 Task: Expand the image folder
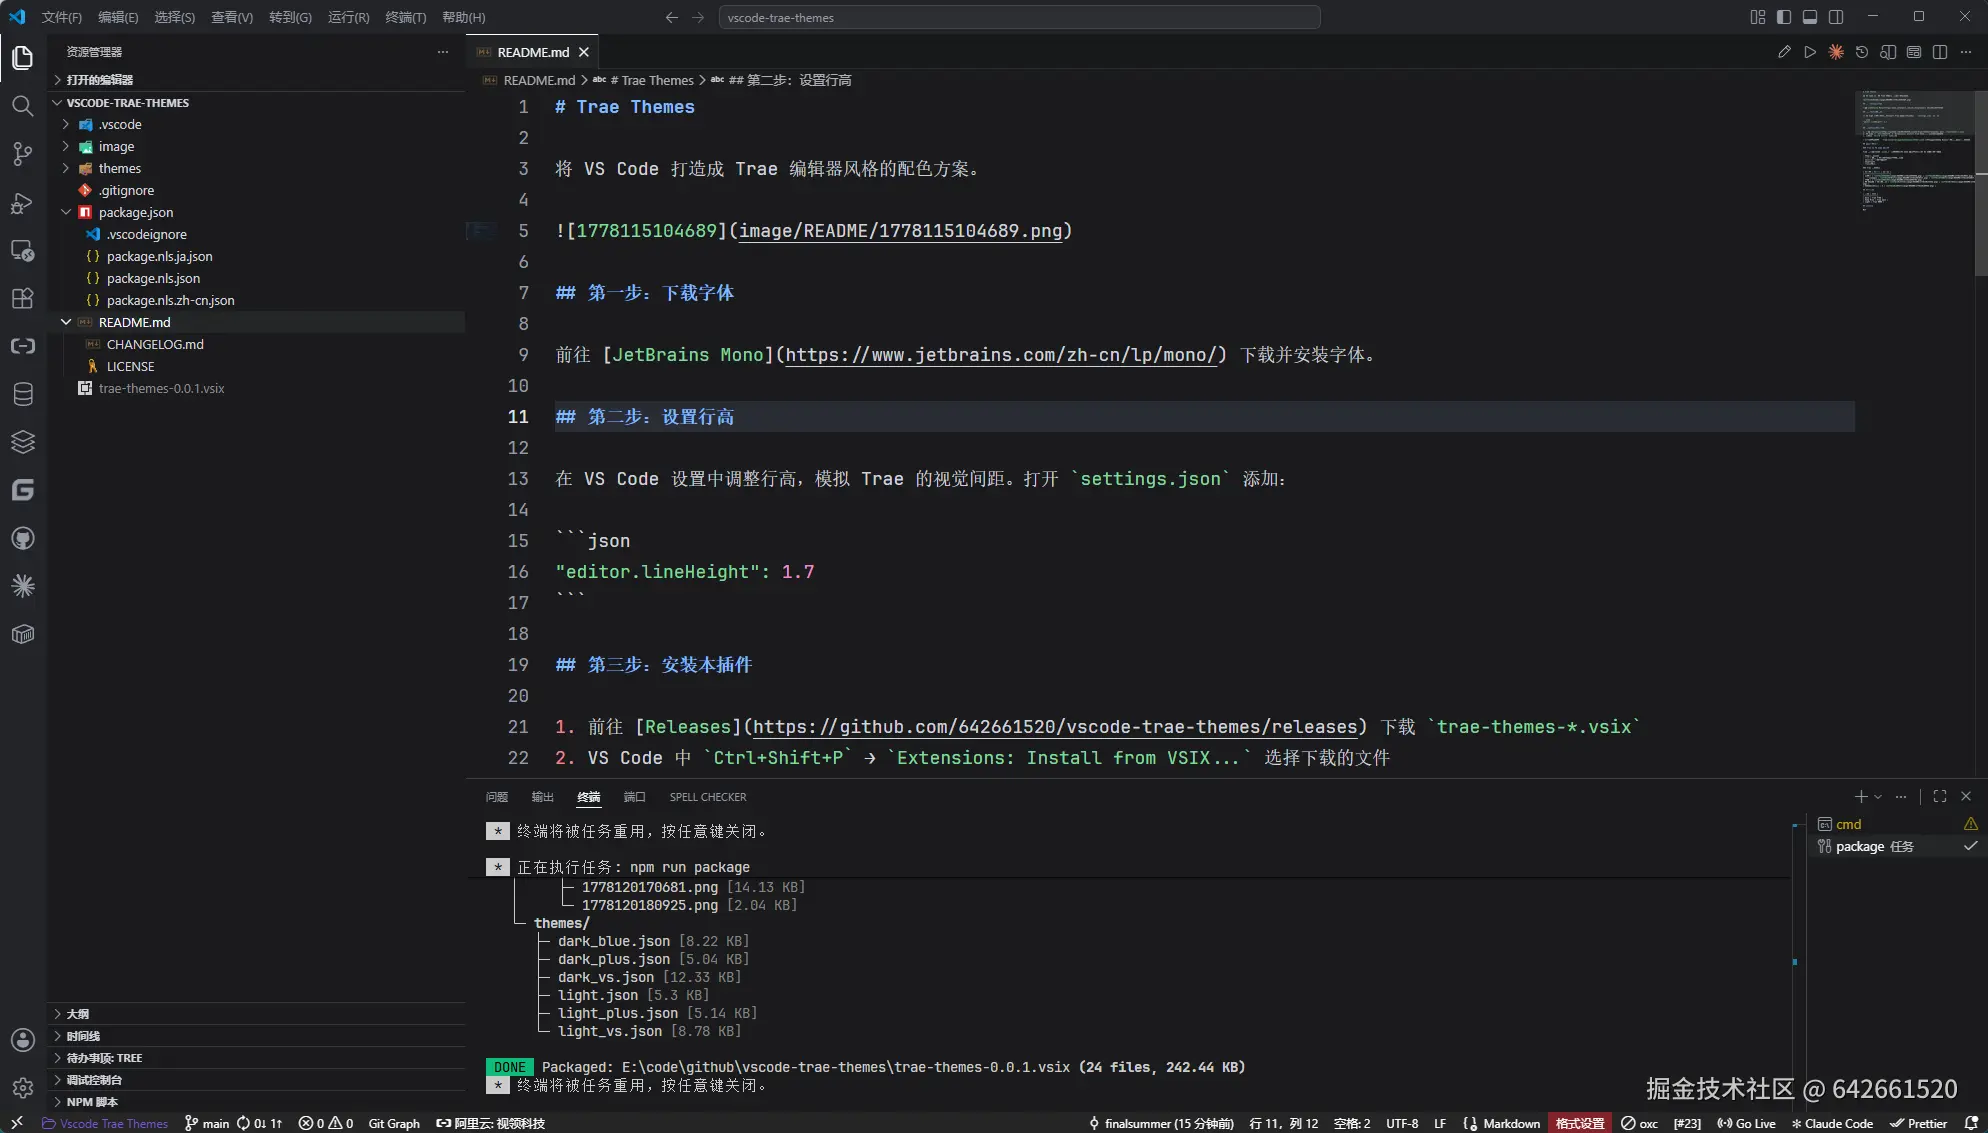click(256, 147)
